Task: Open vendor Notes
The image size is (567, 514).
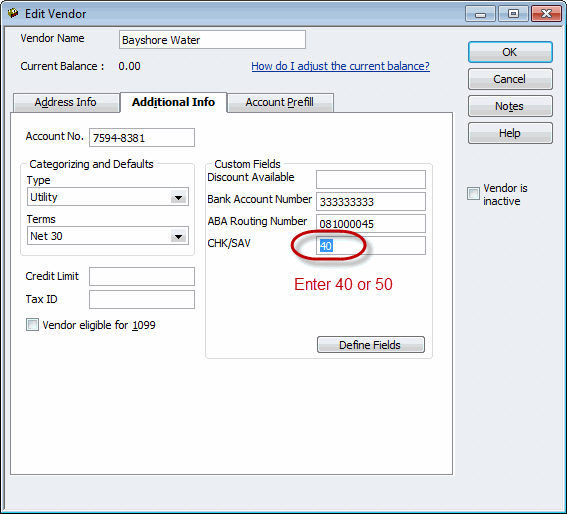Action: click(x=510, y=106)
